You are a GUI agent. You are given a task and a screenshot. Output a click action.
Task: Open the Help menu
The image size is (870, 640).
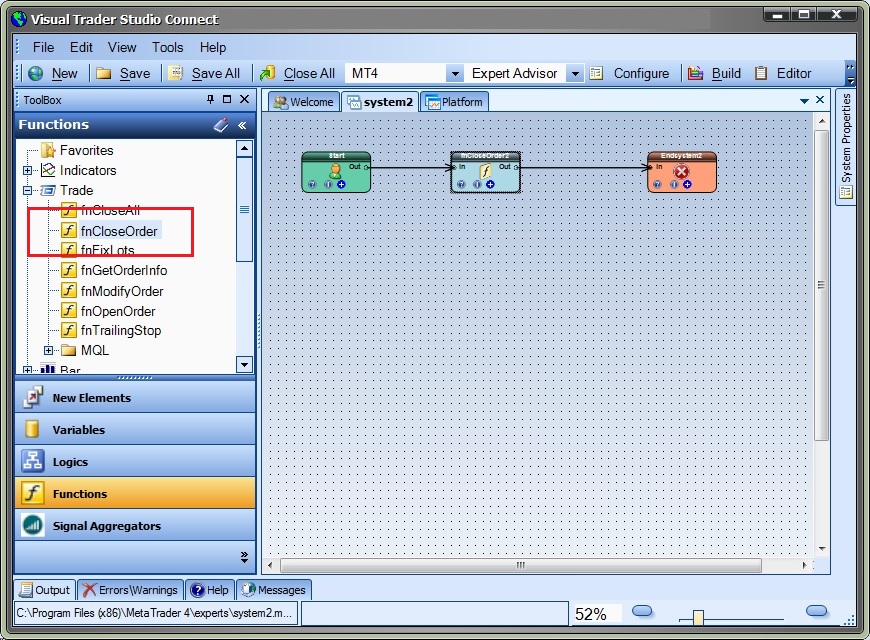[213, 47]
